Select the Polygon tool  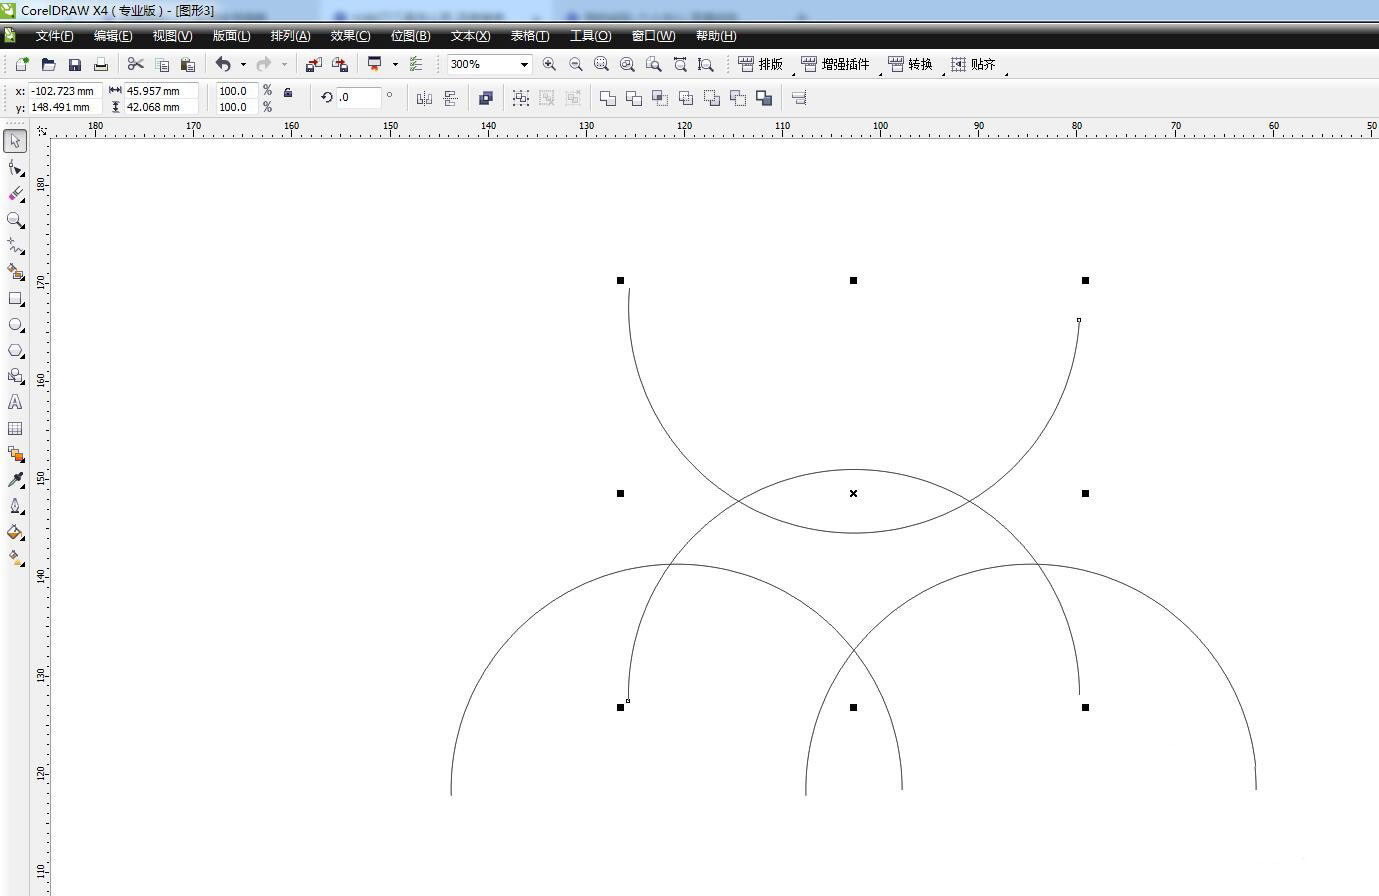[x=15, y=351]
